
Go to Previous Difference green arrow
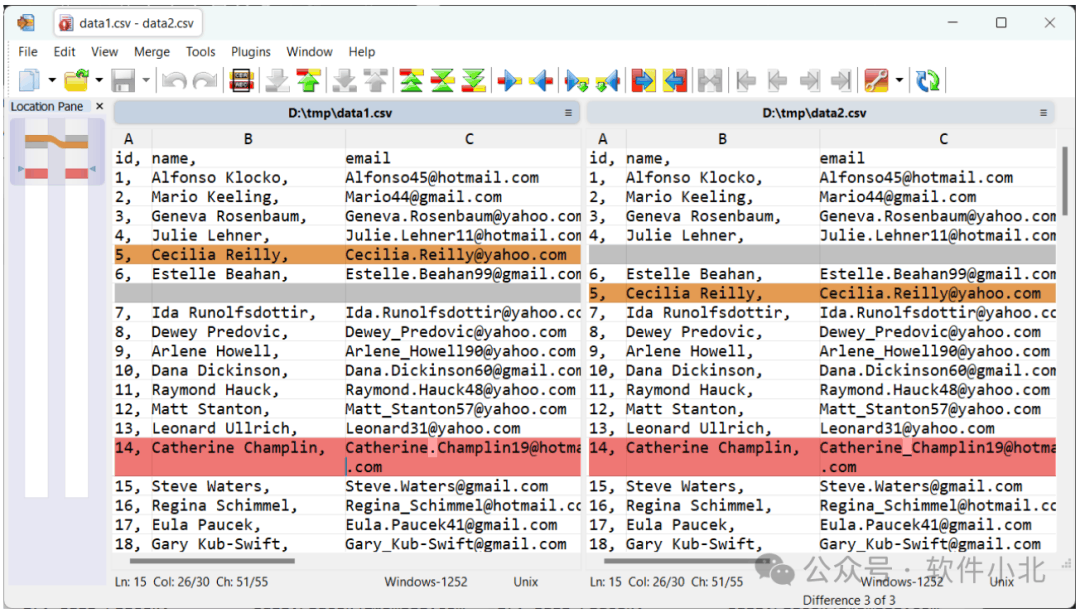pos(309,81)
